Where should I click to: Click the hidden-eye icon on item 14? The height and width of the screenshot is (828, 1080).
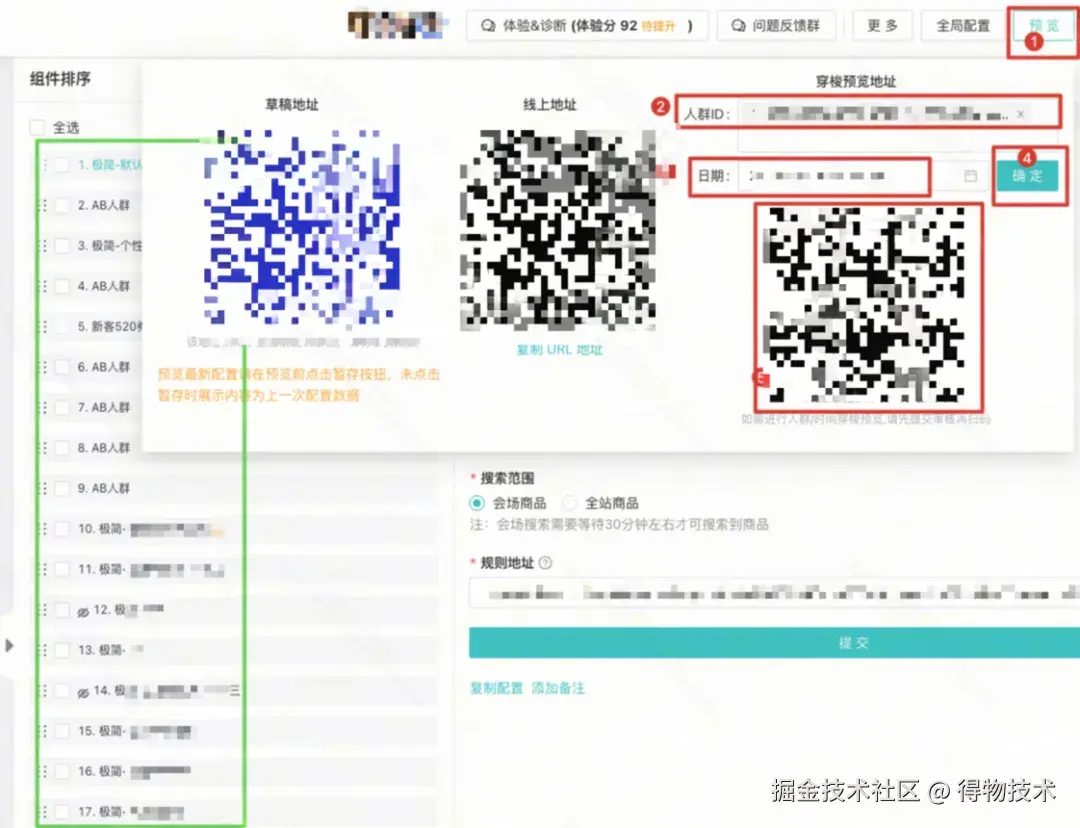[x=83, y=692]
